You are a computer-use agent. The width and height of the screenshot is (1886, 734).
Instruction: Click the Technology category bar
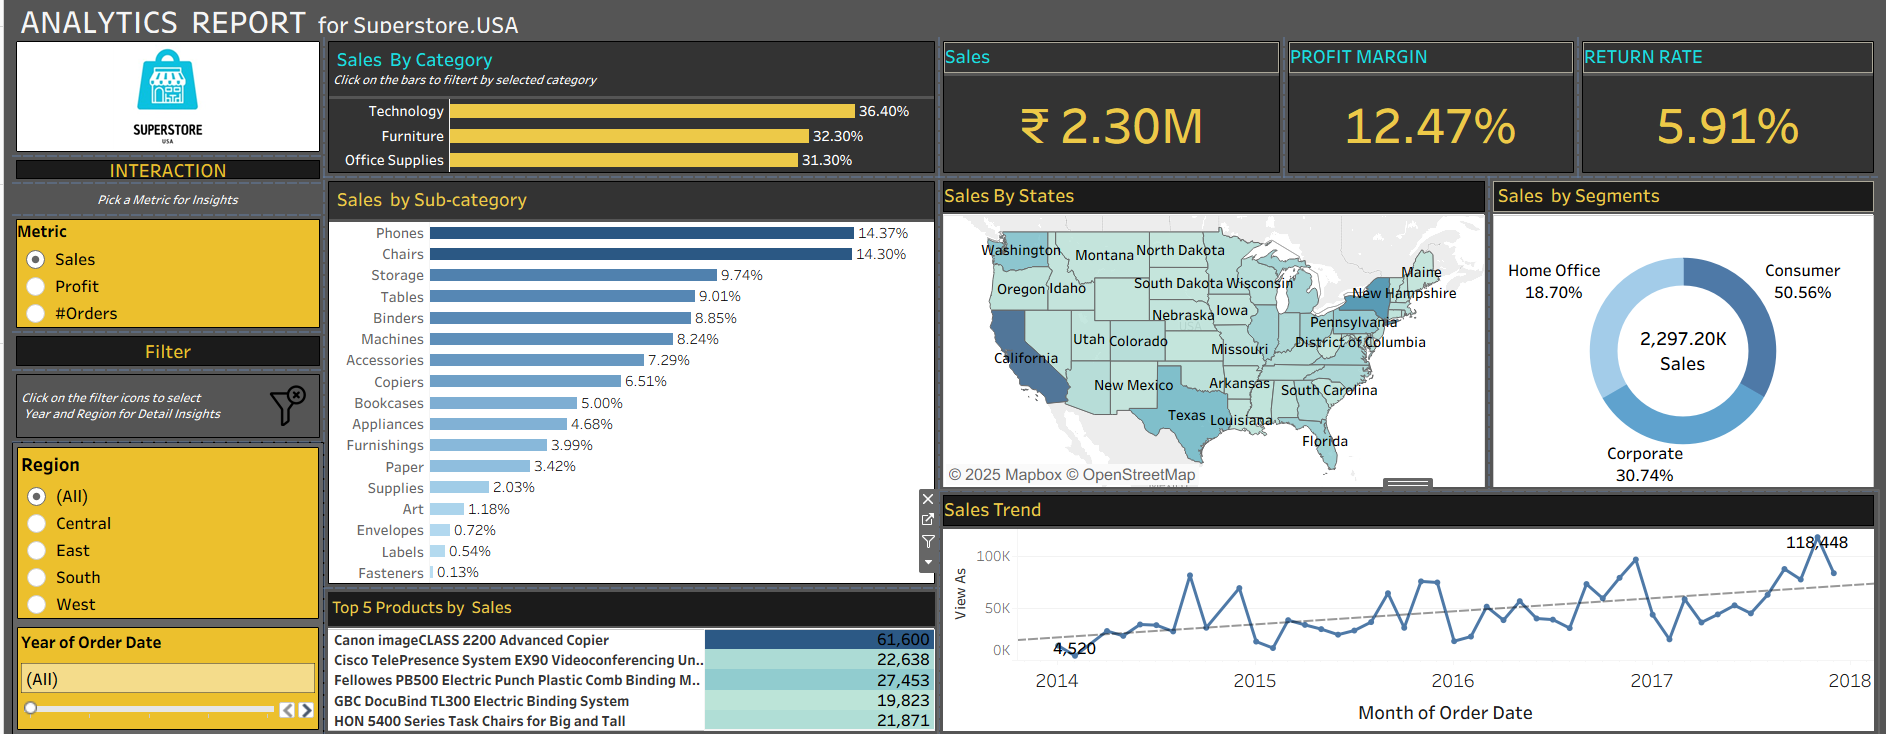(652, 112)
